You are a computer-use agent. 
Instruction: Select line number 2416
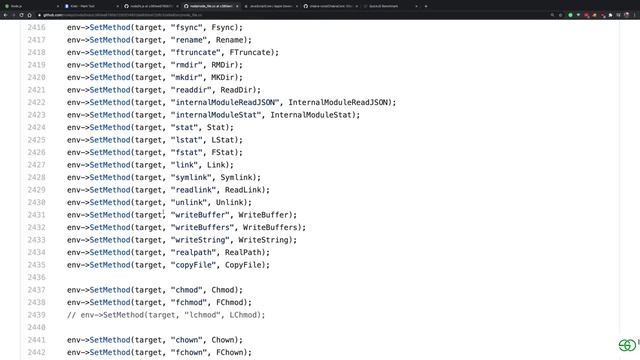click(x=36, y=27)
